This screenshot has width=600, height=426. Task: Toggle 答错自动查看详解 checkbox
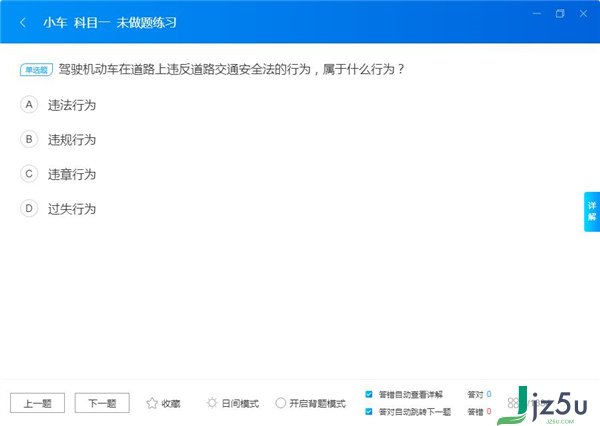pos(369,394)
